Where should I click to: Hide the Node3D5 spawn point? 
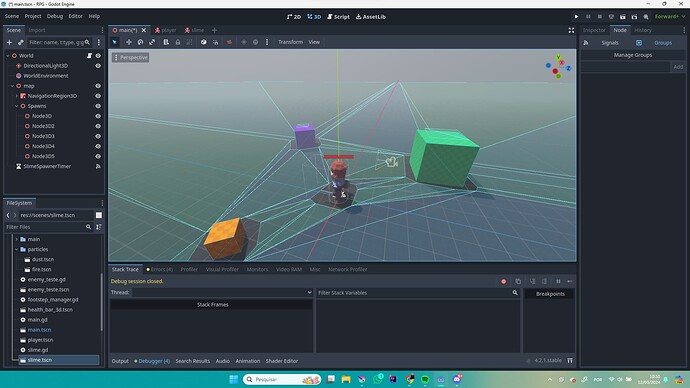[x=98, y=156]
